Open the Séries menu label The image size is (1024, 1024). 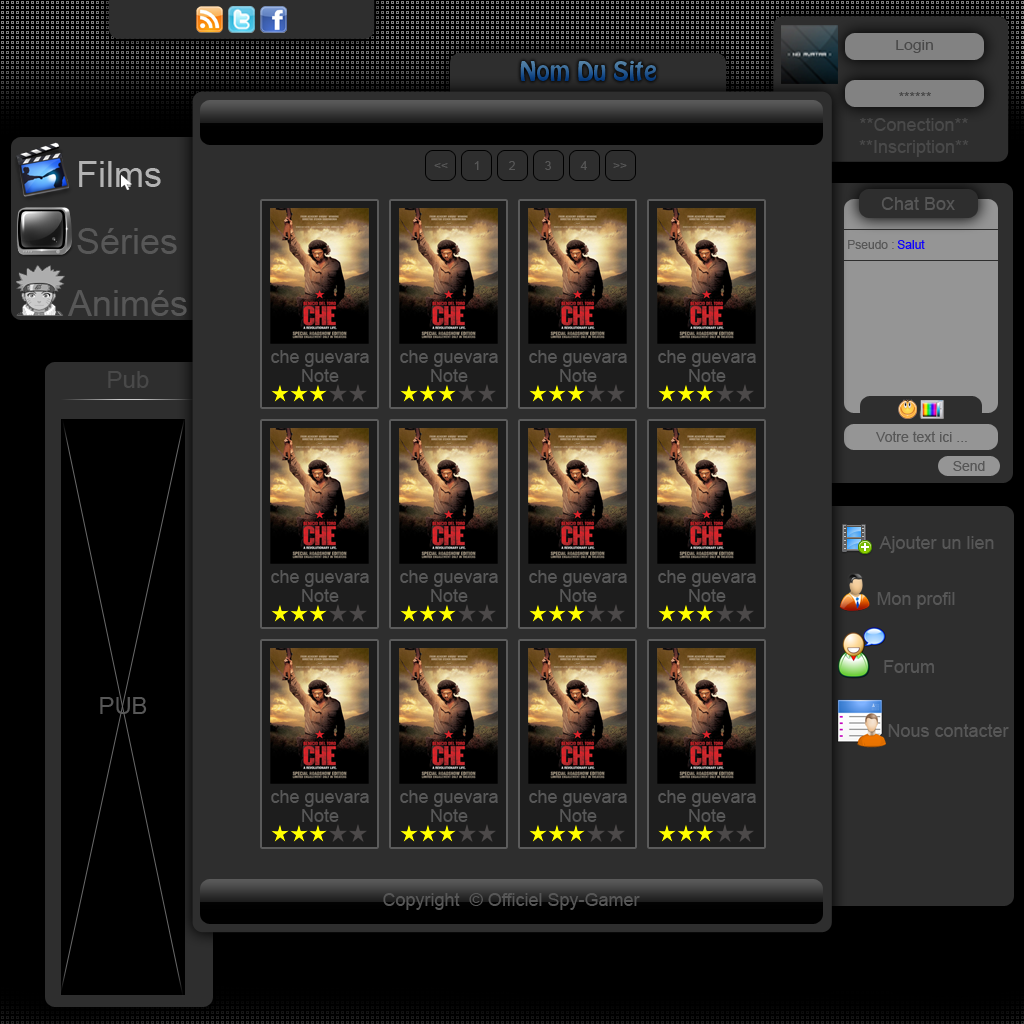127,241
